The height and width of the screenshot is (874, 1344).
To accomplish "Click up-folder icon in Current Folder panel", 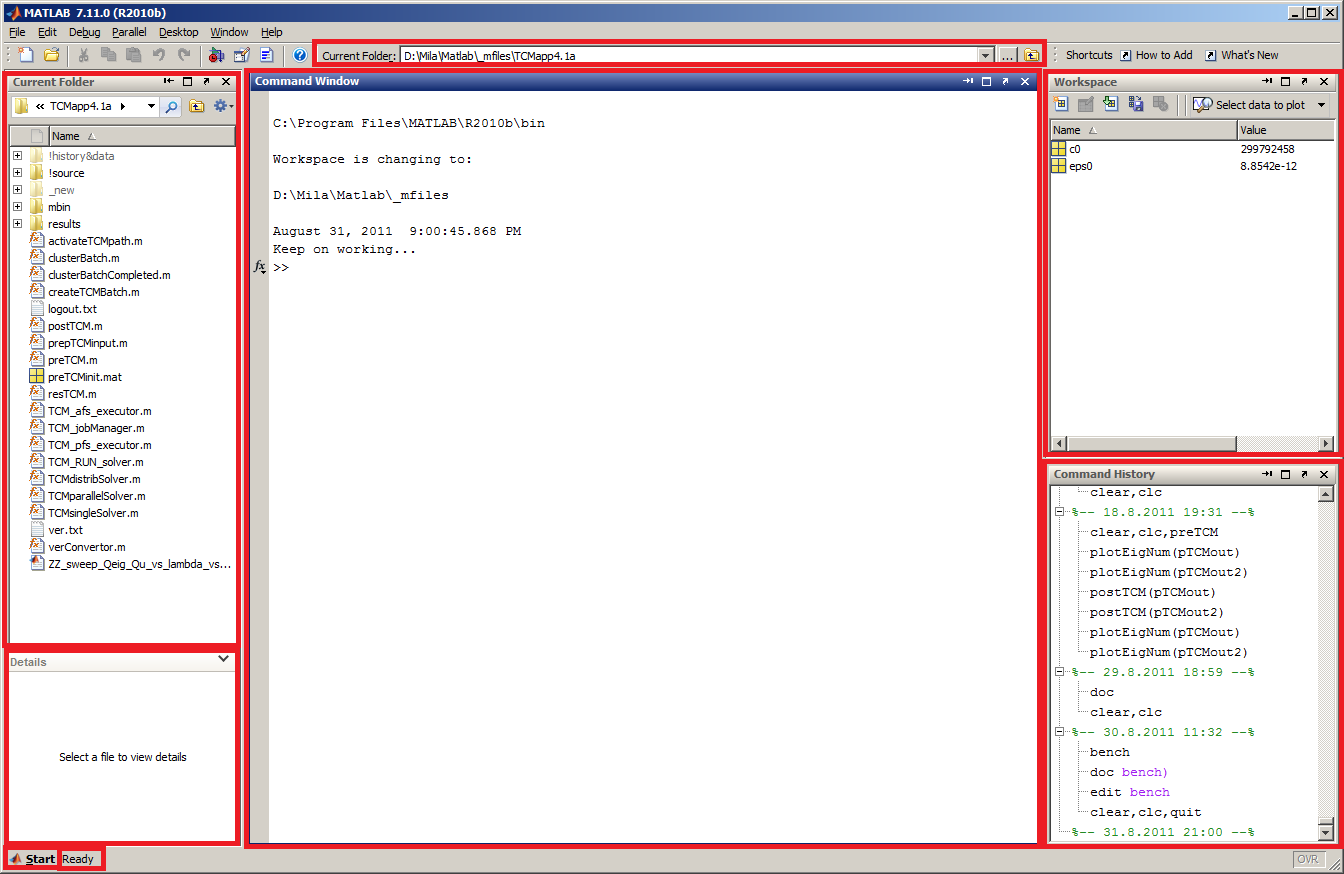I will pos(197,106).
